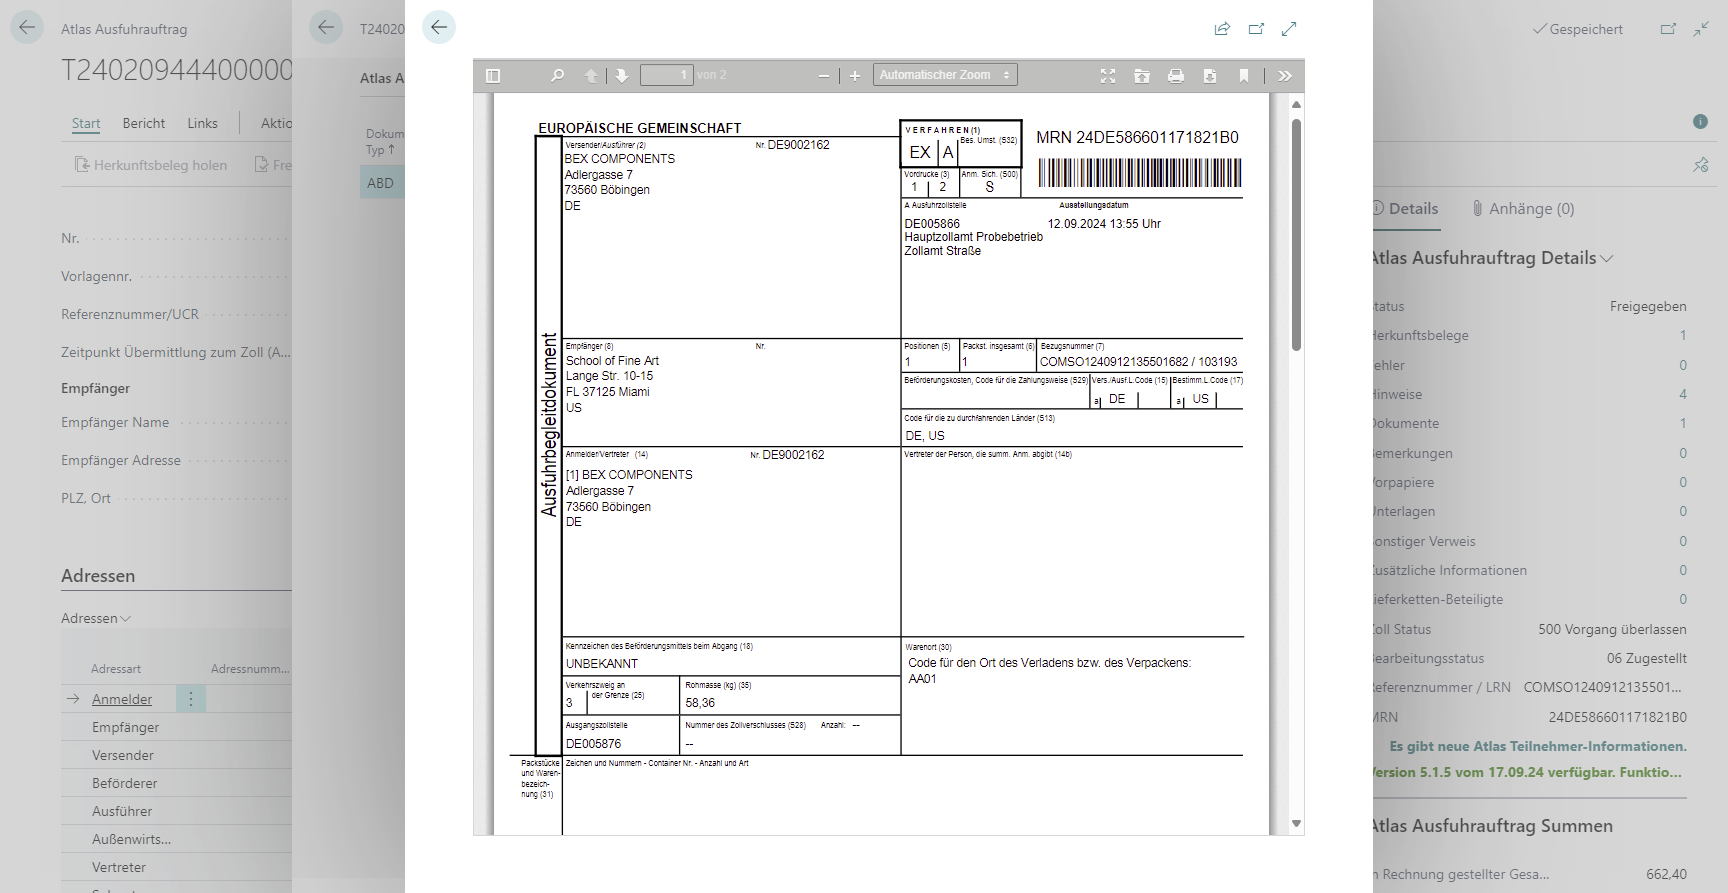Open the preview in a new window
Image resolution: width=1728 pixels, height=893 pixels.
click(x=1256, y=29)
